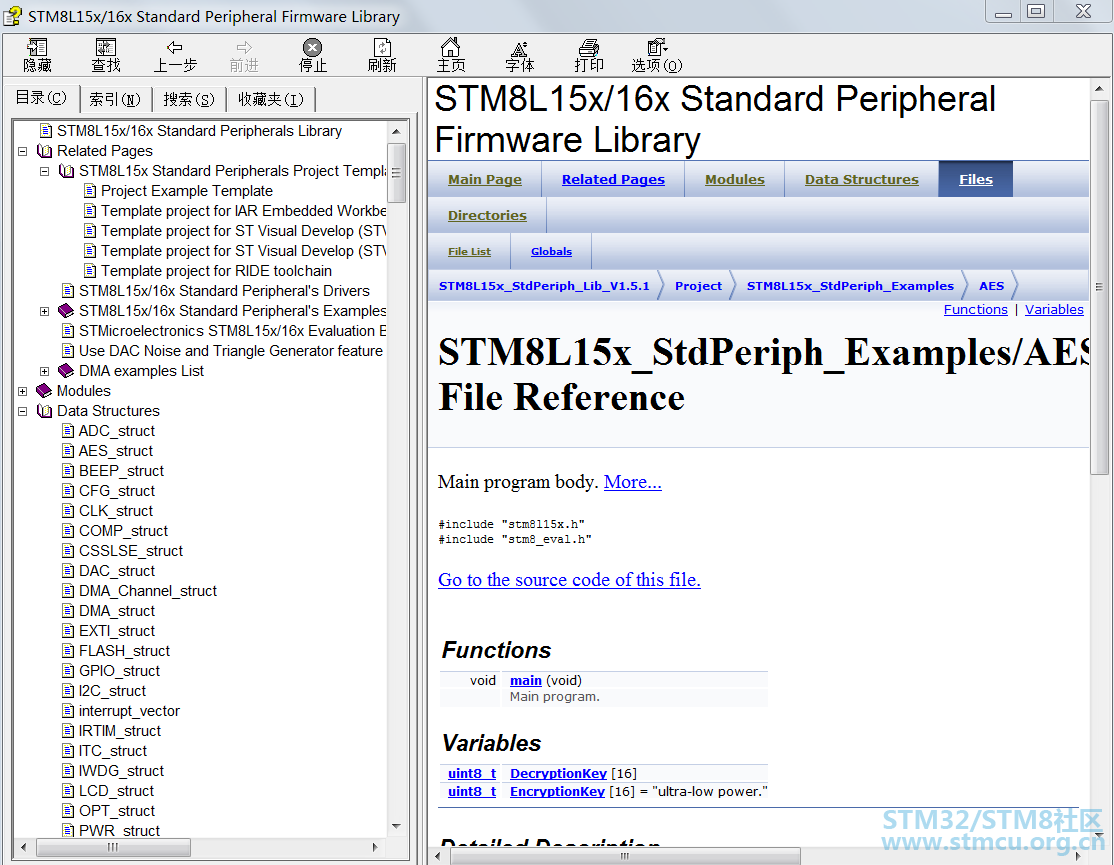Open the Options (选项) toolbar icon

click(657, 48)
